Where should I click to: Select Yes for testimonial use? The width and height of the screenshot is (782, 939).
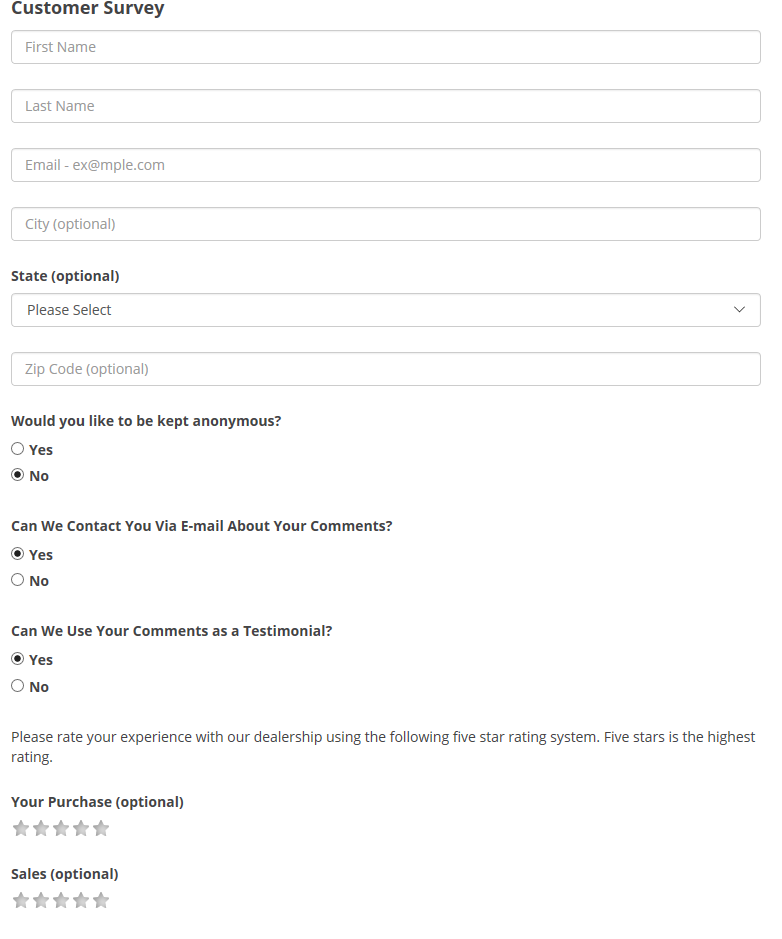18,659
